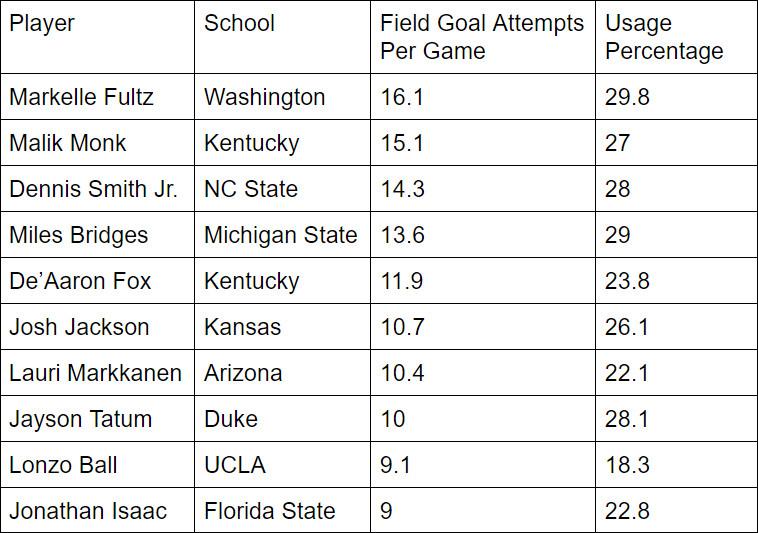Select the Kansas school cell
The width and height of the screenshot is (758, 533).
(242, 327)
